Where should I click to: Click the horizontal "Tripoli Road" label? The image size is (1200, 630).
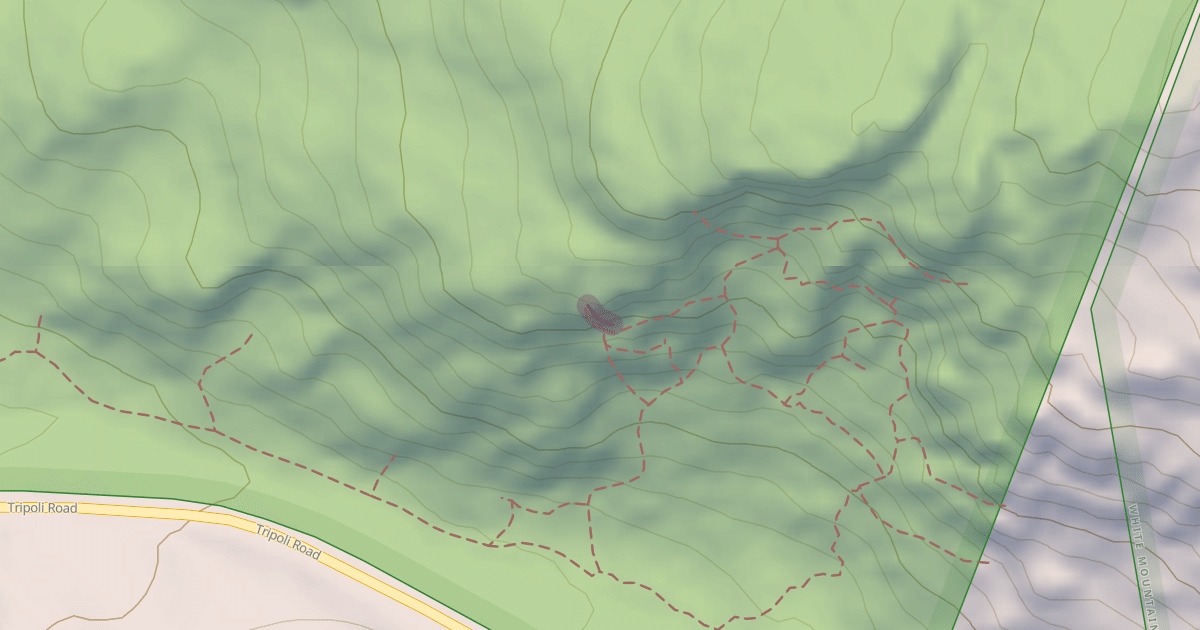42,509
